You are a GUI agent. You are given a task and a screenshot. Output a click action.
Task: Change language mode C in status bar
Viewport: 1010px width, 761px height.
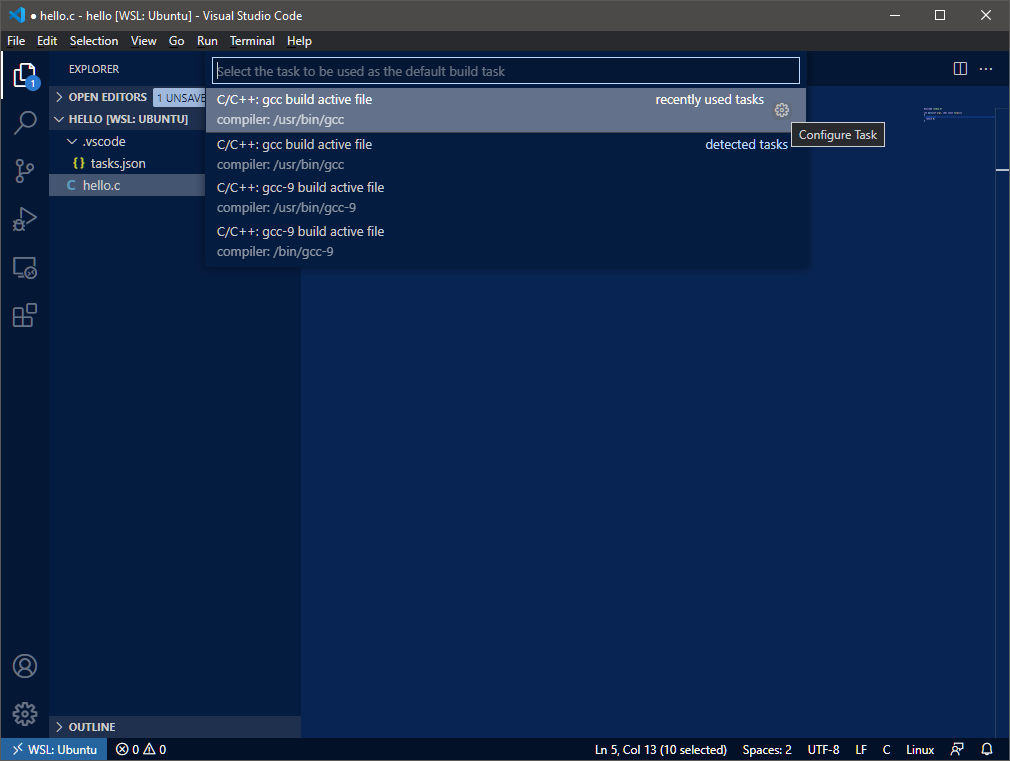click(x=886, y=749)
